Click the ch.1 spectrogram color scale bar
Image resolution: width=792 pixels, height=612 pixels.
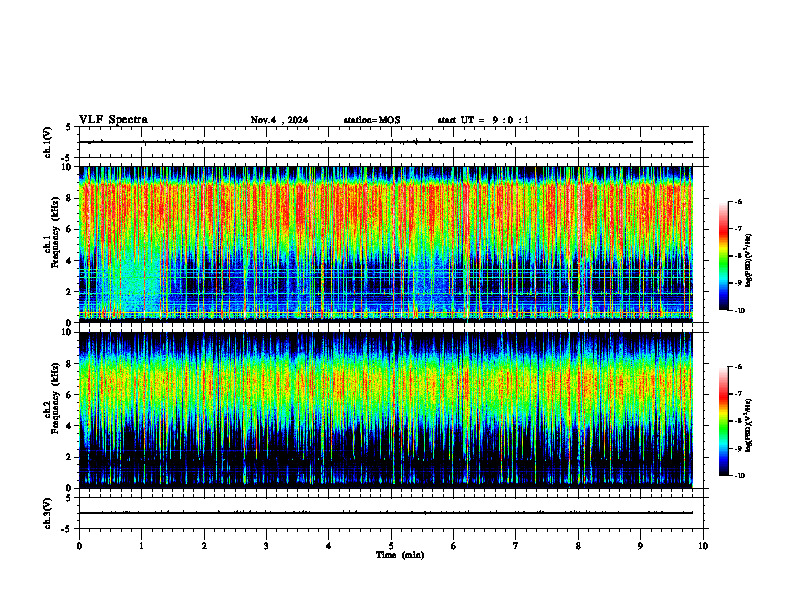point(723,256)
